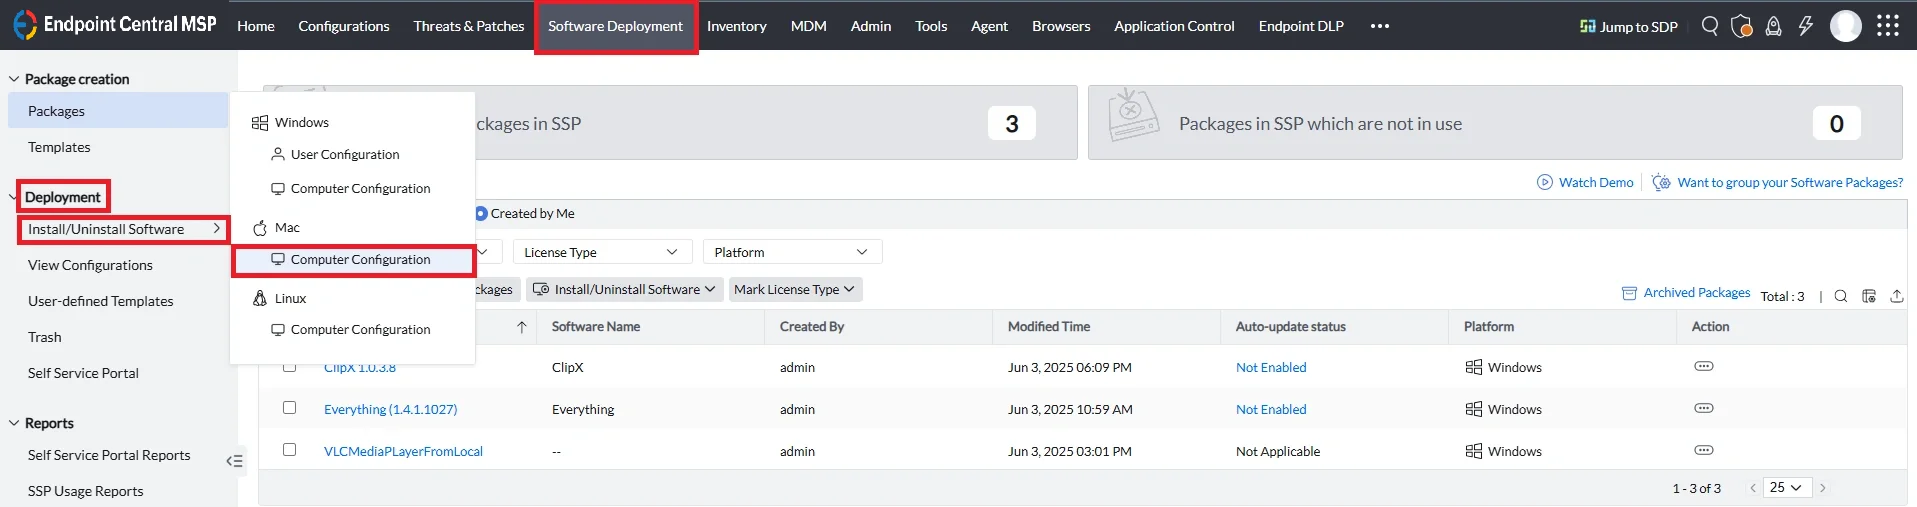Open the user profile avatar

[1845, 26]
